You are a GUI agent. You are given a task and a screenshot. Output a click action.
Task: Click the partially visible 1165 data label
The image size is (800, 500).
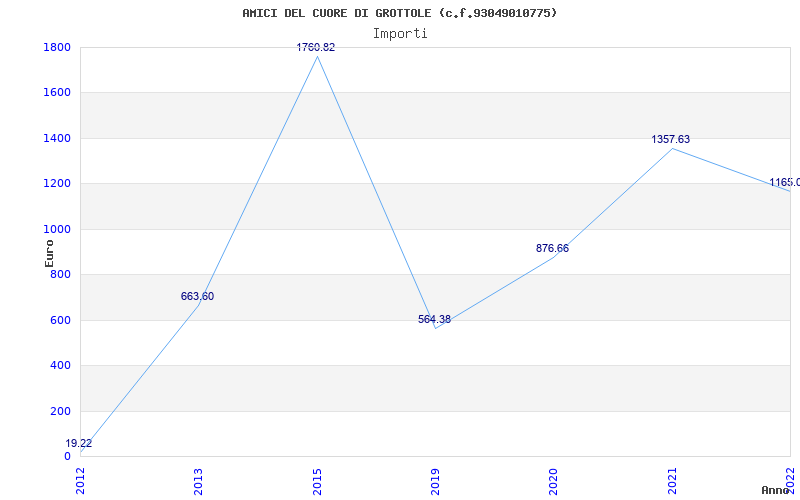pyautogui.click(x=784, y=182)
